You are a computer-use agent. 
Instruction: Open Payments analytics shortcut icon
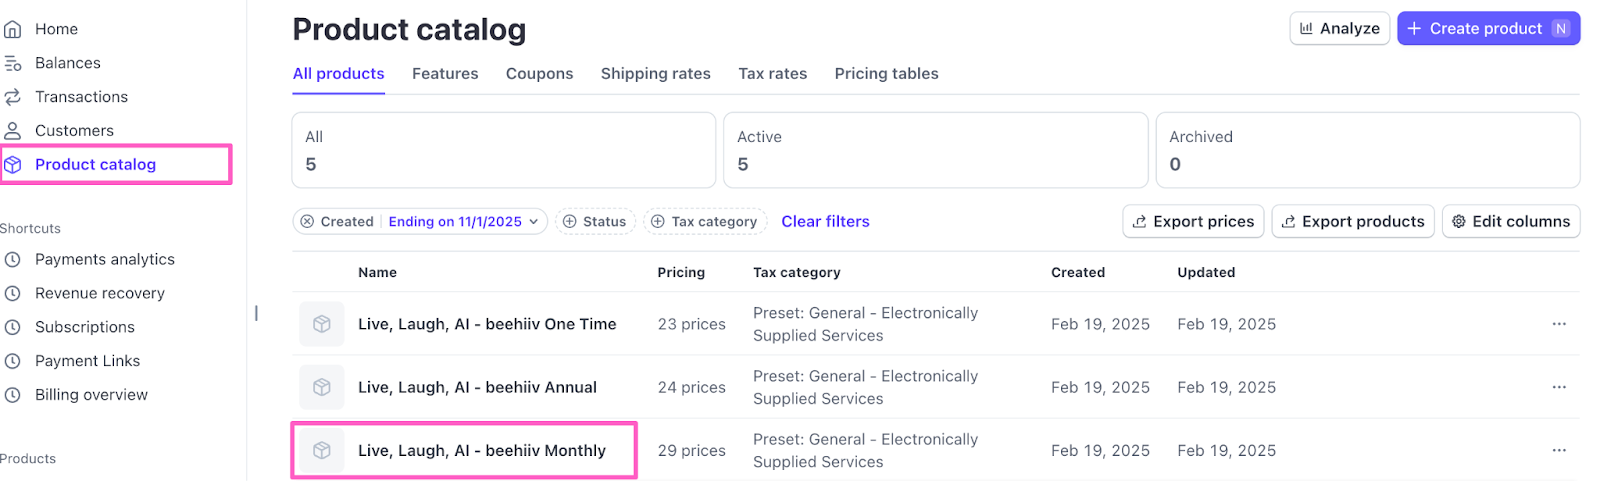pos(13,260)
